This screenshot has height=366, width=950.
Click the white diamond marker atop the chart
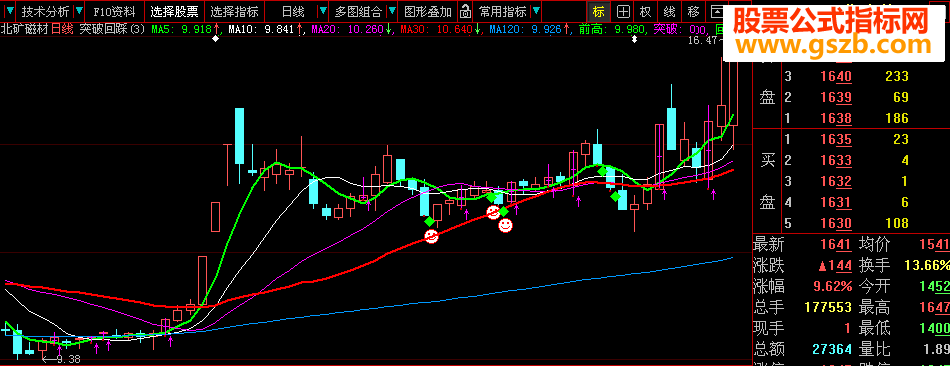coord(215,39)
